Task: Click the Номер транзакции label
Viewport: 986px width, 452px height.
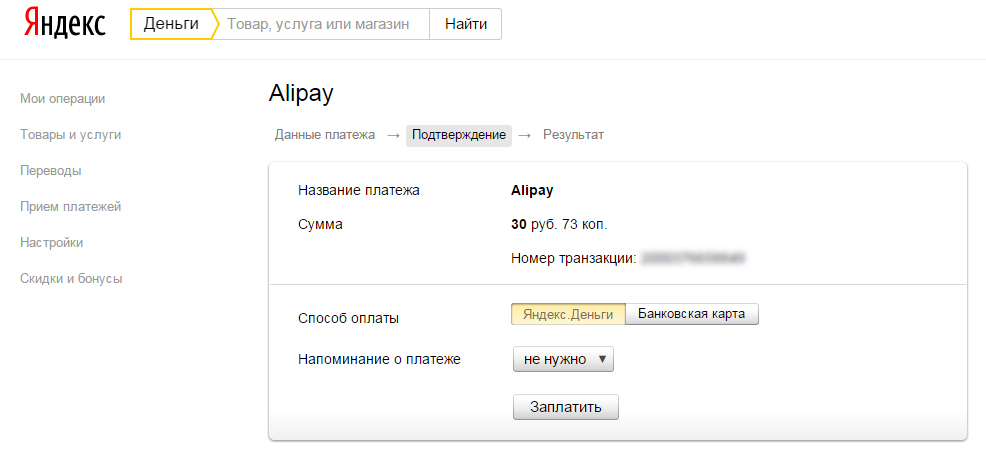Action: click(574, 258)
